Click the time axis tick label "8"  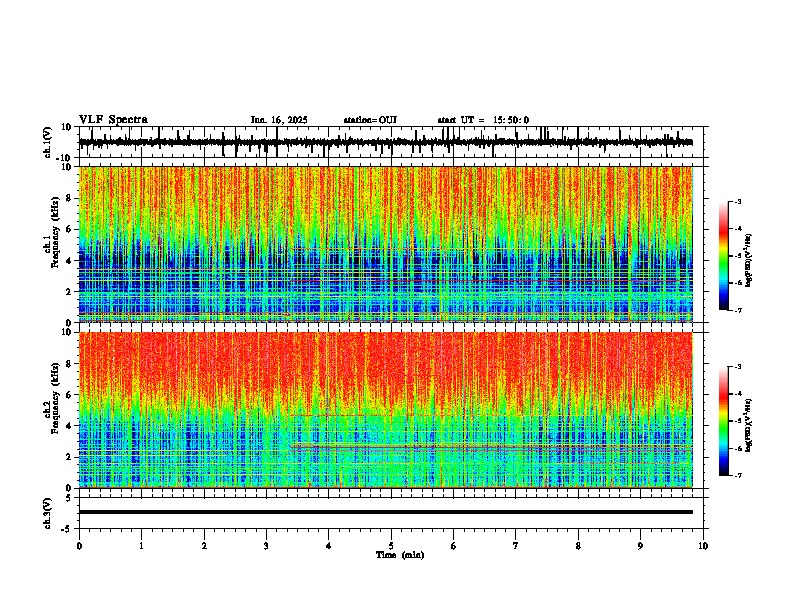pos(578,546)
